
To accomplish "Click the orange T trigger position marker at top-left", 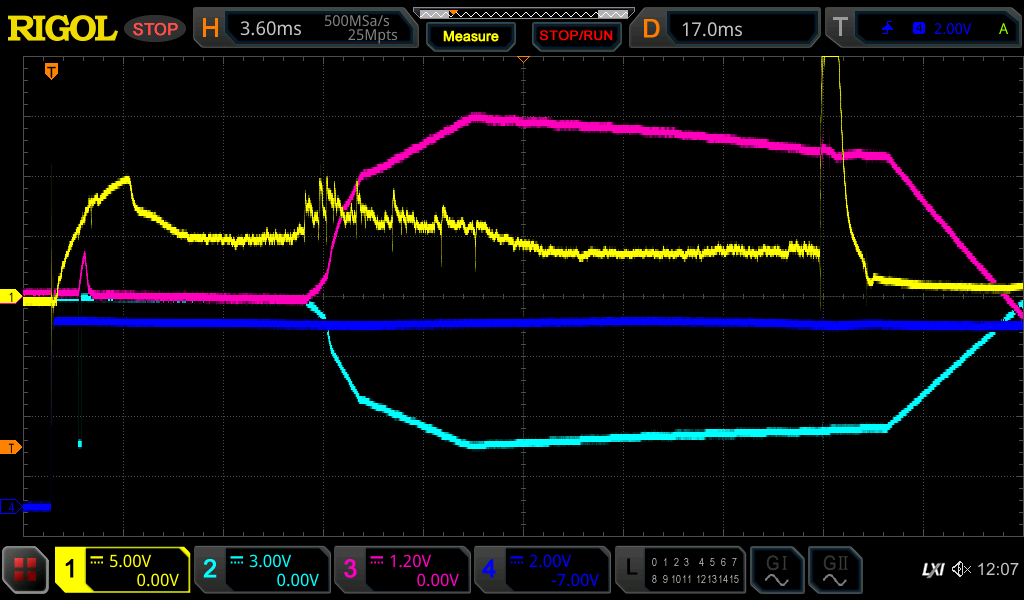I will pyautogui.click(x=51, y=71).
